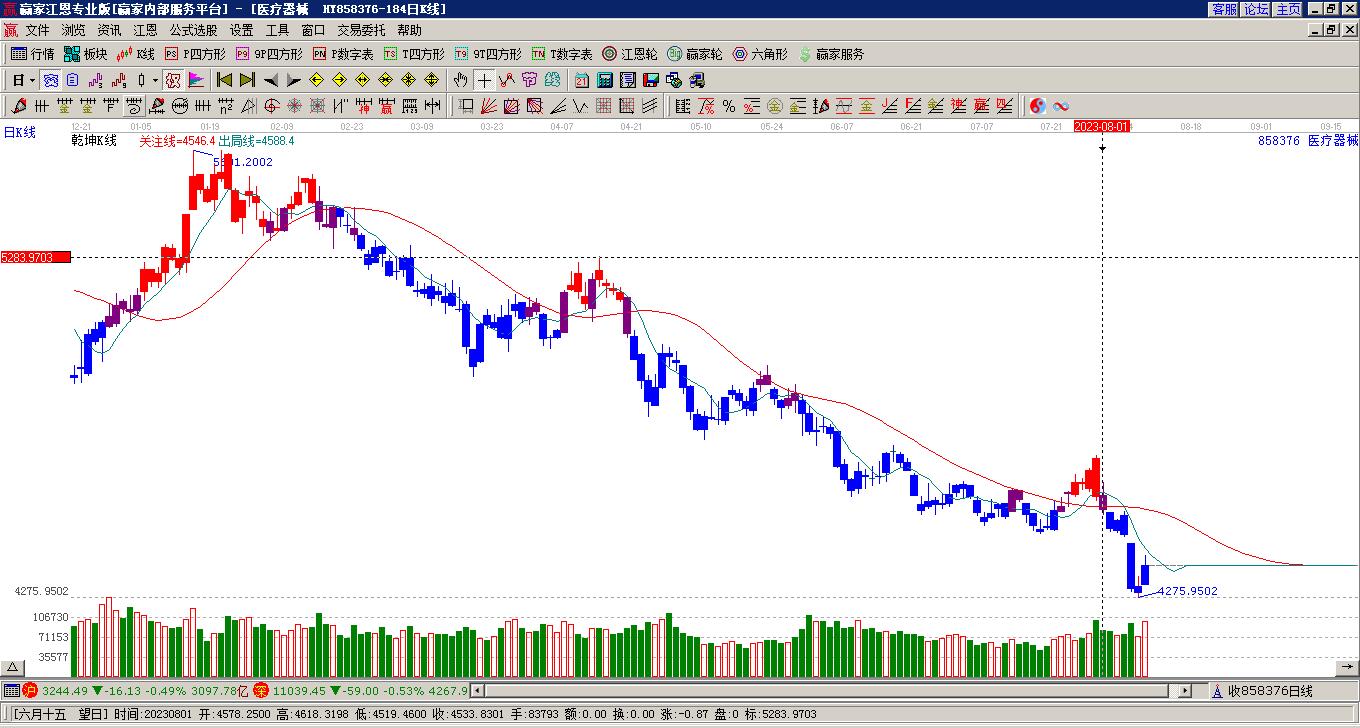Viewport: 1360px width, 728px height.
Task: Open the 9T四方形 tool
Action: [488, 54]
